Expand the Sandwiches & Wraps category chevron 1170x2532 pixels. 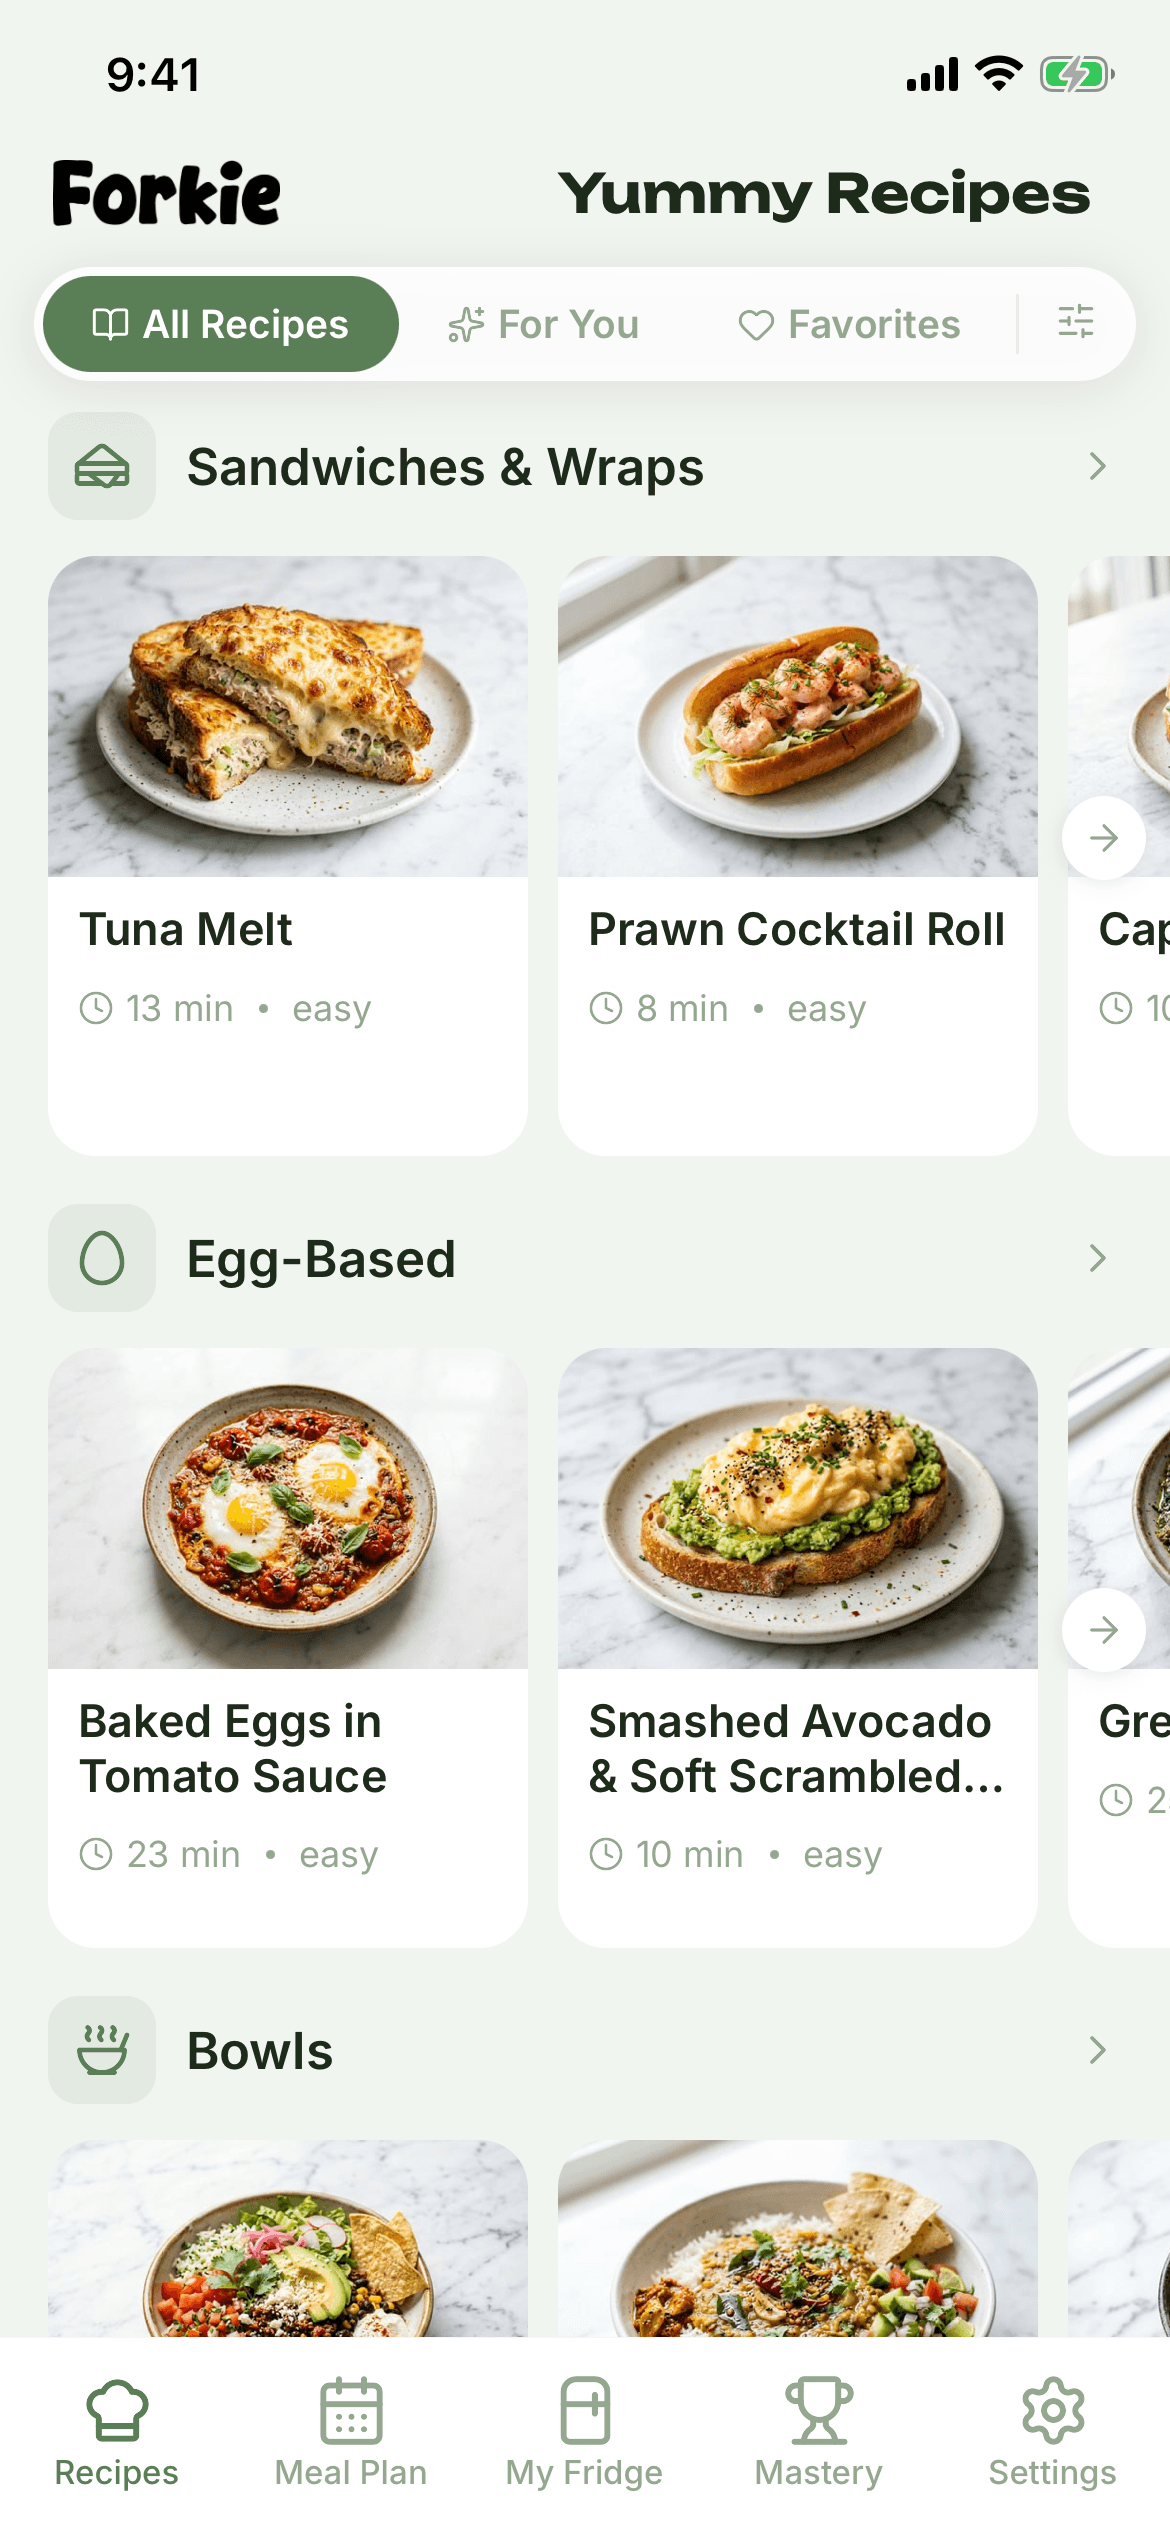(x=1097, y=466)
